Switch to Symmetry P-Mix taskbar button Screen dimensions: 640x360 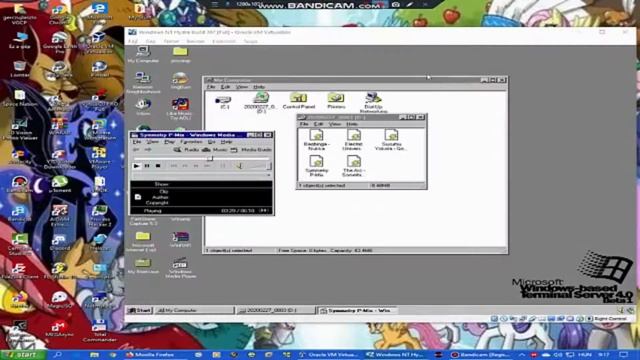358,310
